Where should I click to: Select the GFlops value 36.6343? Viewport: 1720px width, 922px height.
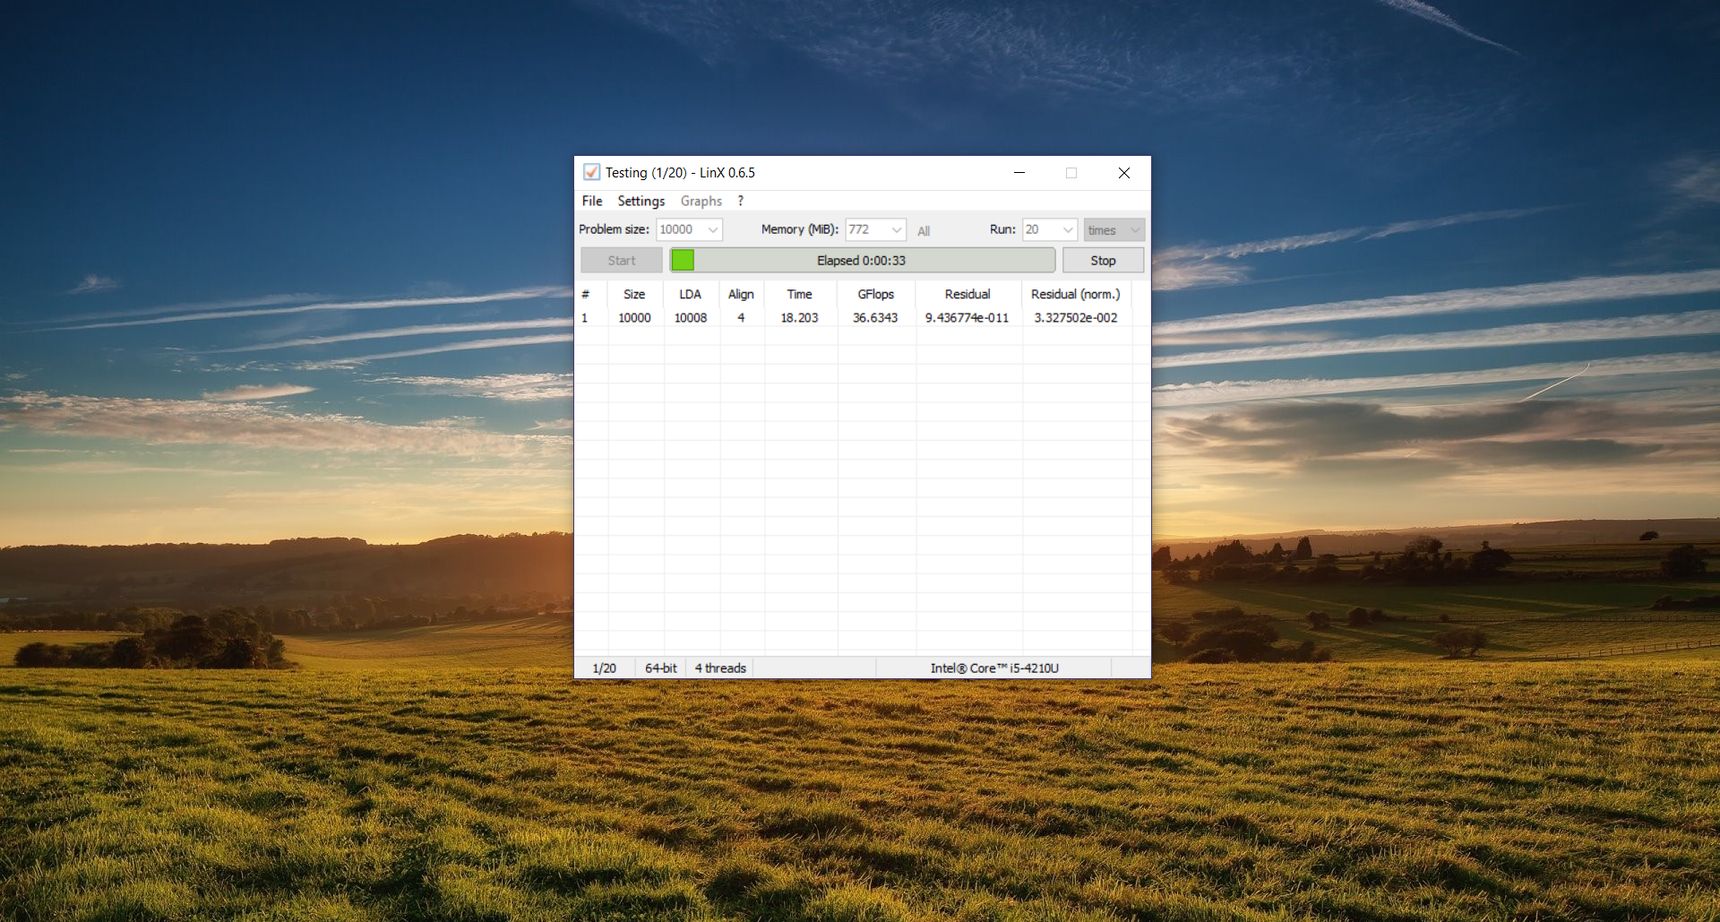point(875,318)
